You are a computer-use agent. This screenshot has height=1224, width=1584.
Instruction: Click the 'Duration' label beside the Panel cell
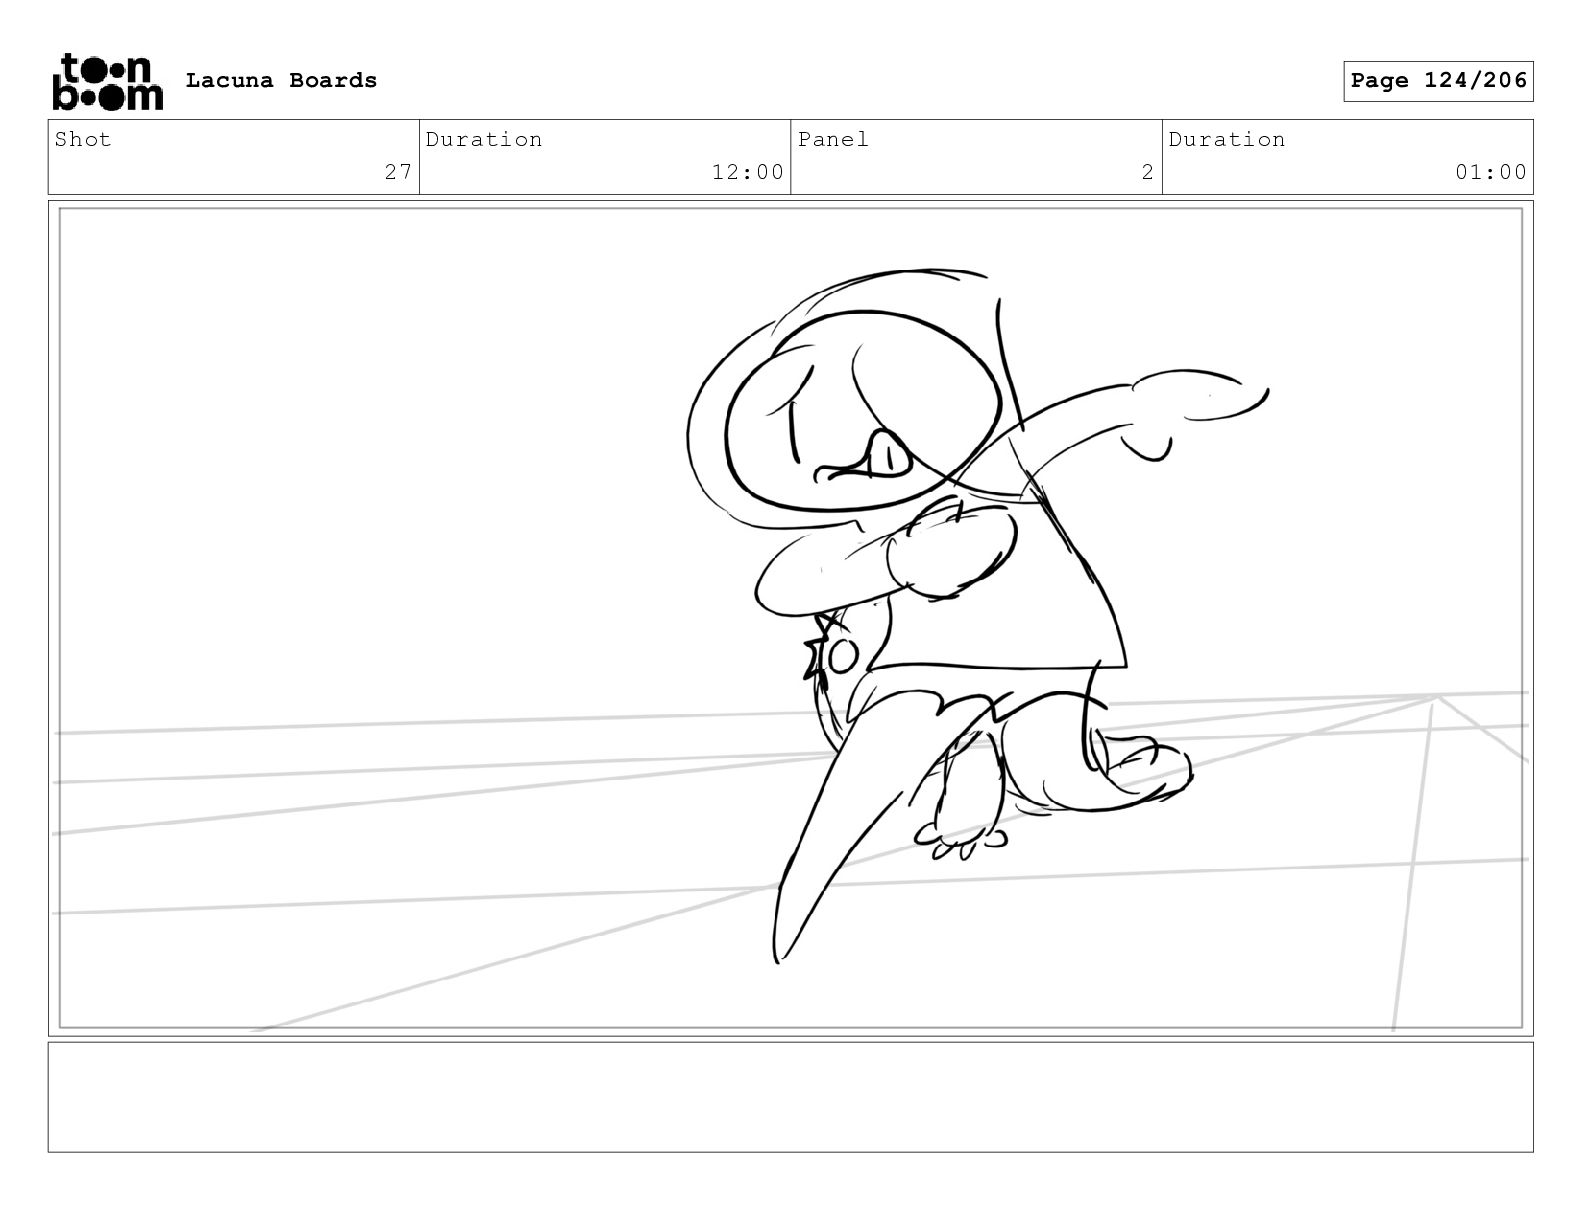tap(1227, 139)
